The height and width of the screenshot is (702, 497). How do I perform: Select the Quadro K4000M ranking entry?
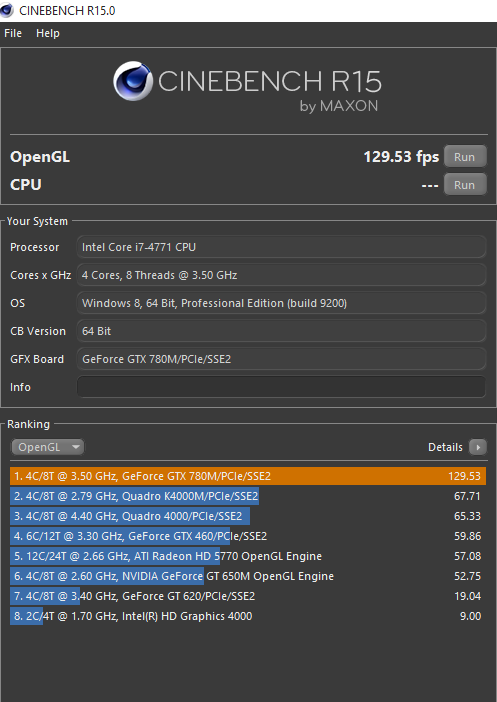click(x=248, y=496)
